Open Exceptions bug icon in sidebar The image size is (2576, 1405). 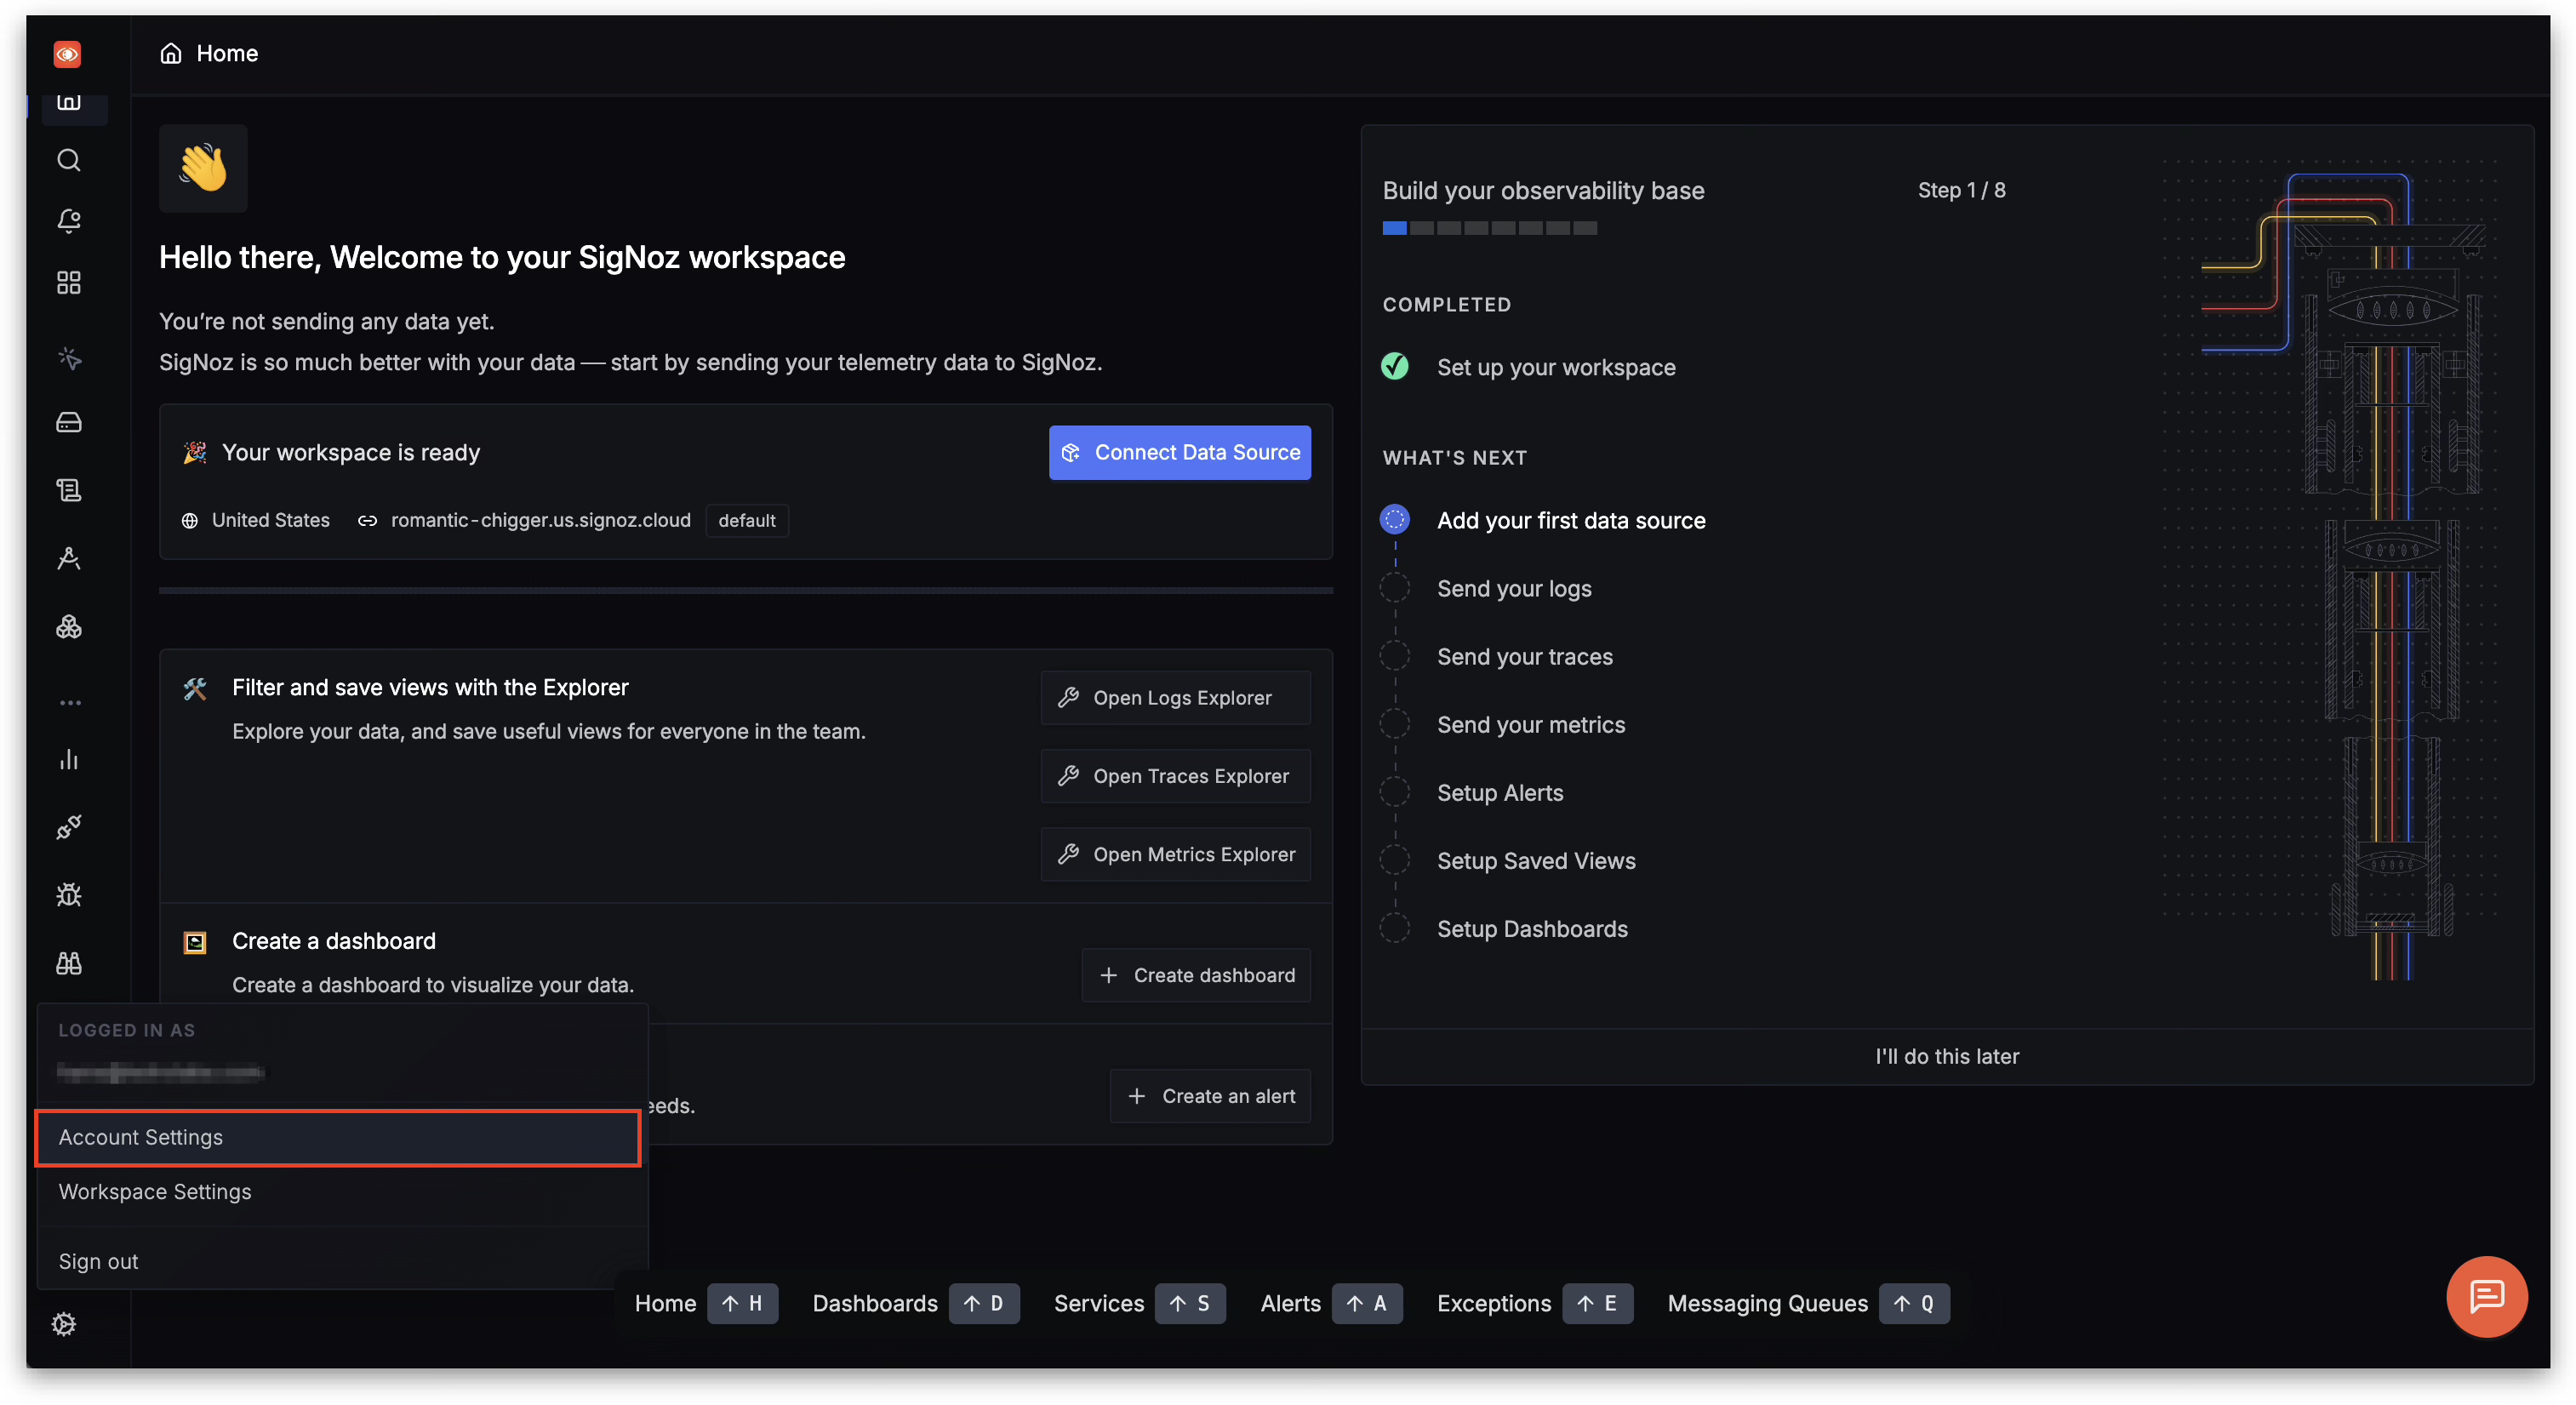[68, 895]
